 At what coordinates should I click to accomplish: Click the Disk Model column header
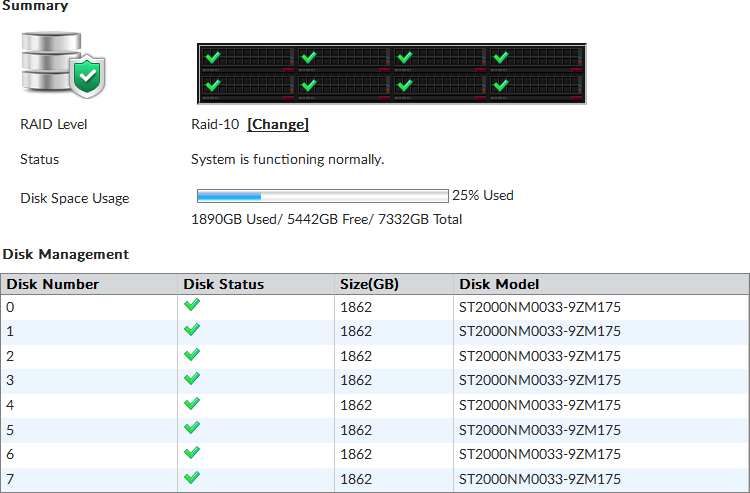coord(499,284)
